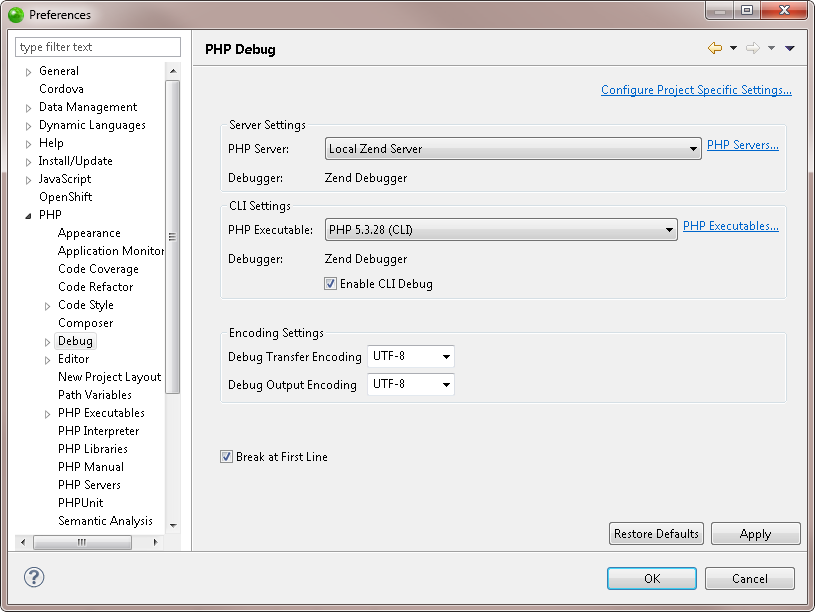This screenshot has height=612, width=815.
Task: Expand the Code Style tree node
Action: coord(47,306)
